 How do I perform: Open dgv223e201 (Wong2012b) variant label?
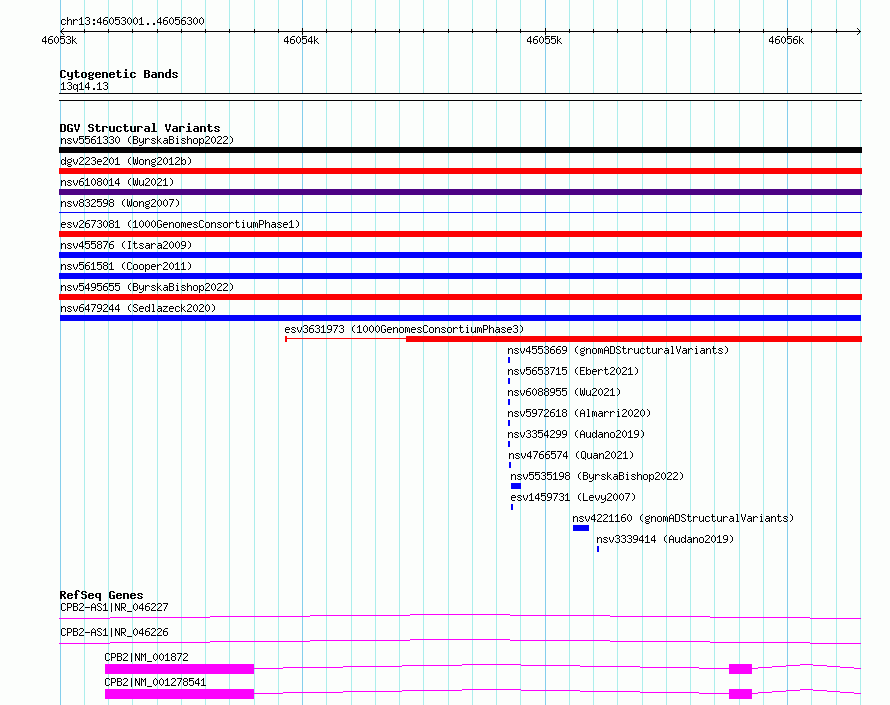[x=126, y=161]
